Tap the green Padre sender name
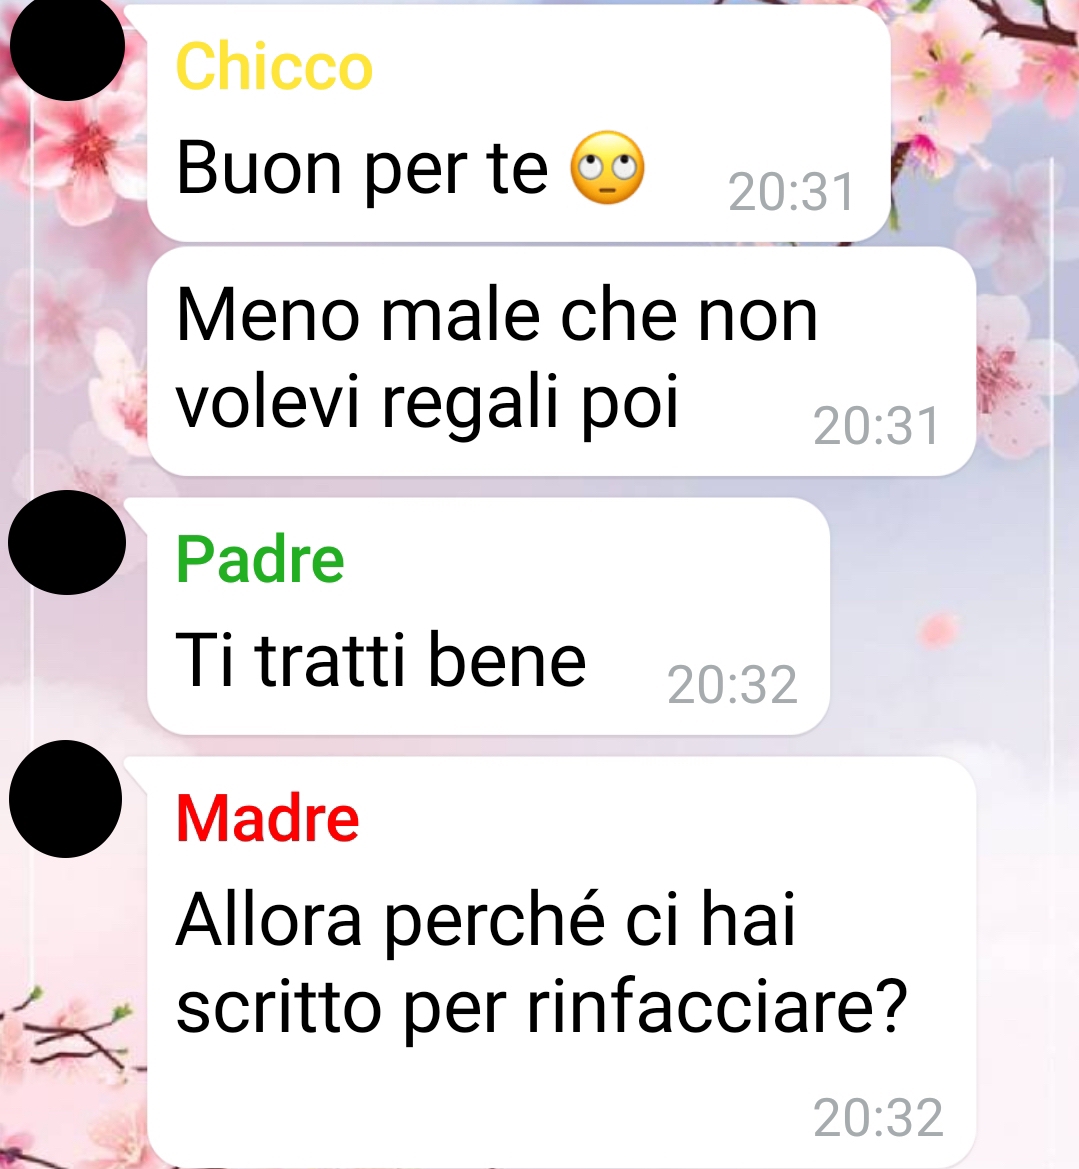 [259, 559]
